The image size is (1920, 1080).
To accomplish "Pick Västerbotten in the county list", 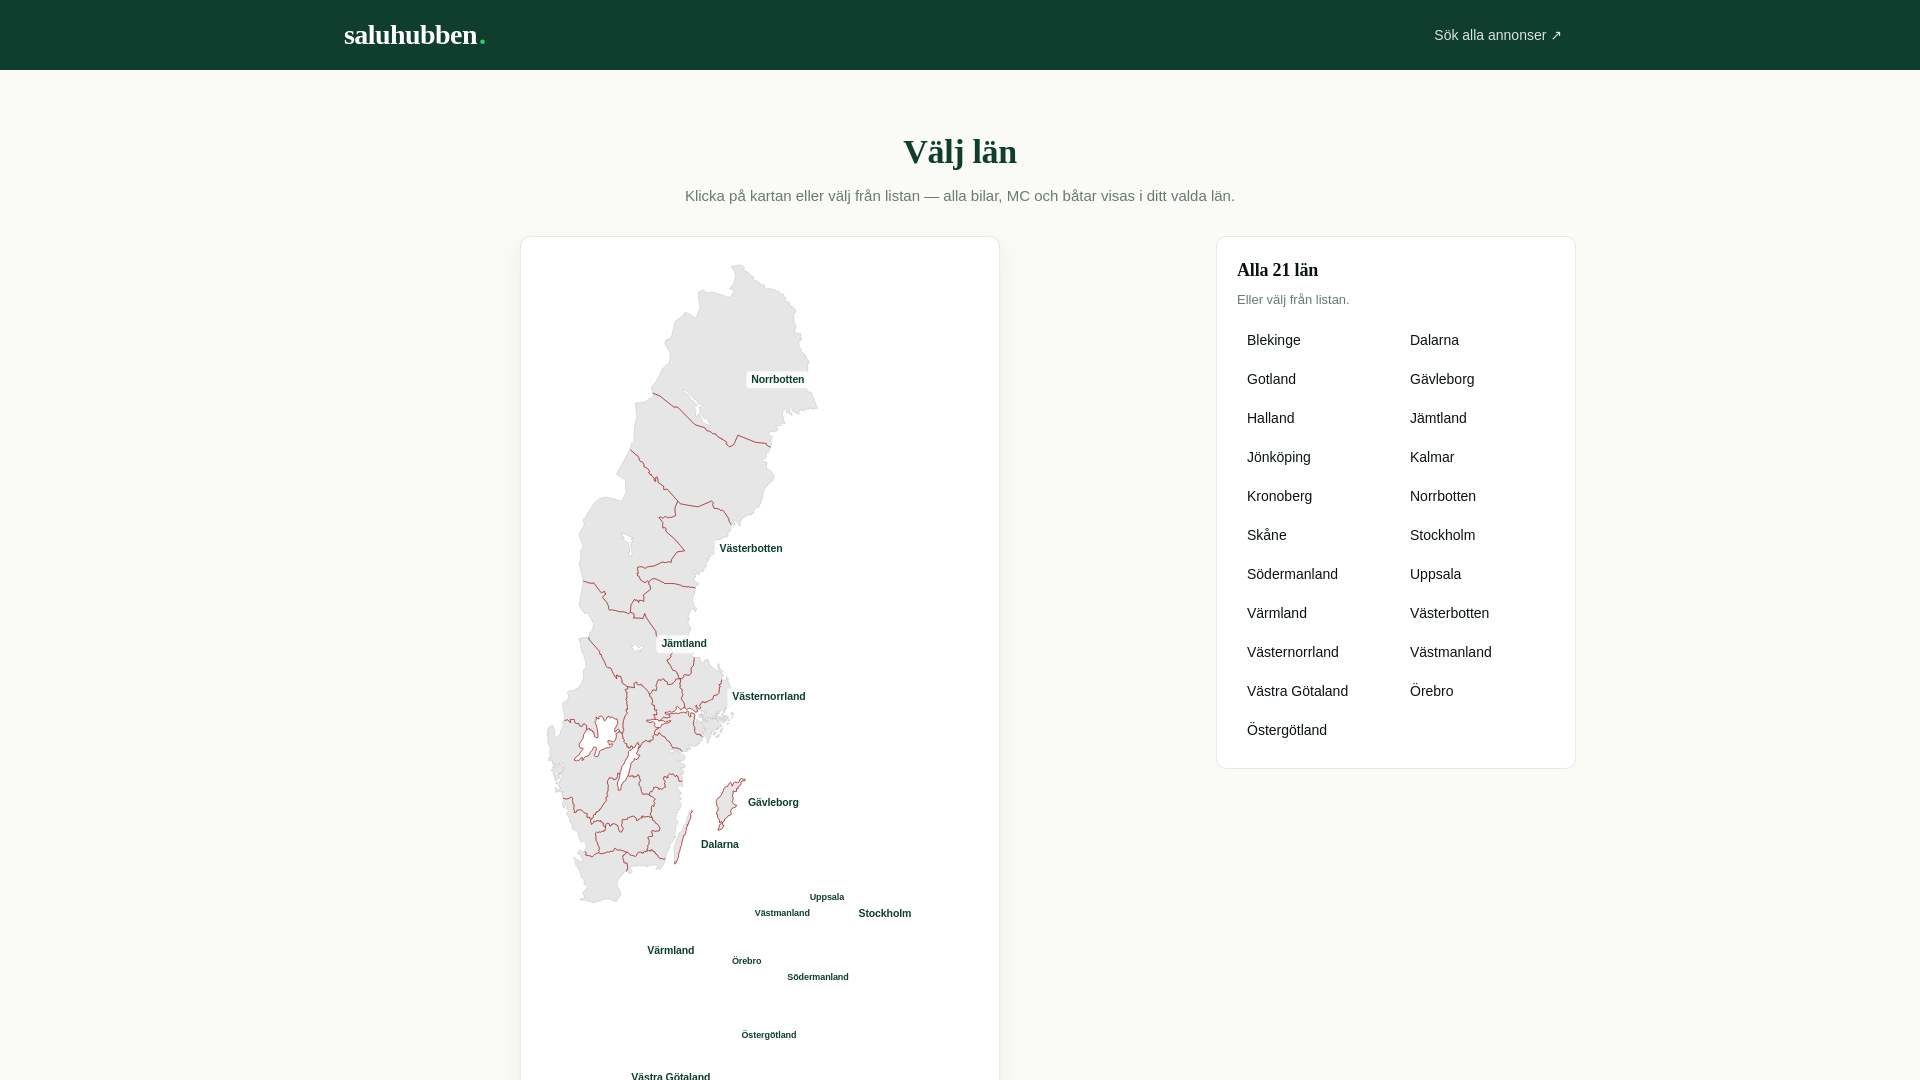I will click(x=1477, y=613).
